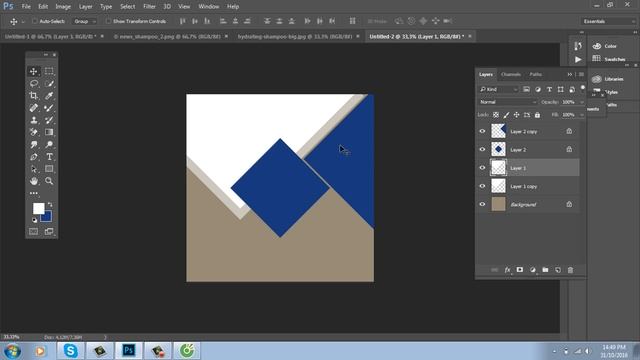This screenshot has height=360, width=640.
Task: Select the Smudge tool
Action: coord(33,144)
